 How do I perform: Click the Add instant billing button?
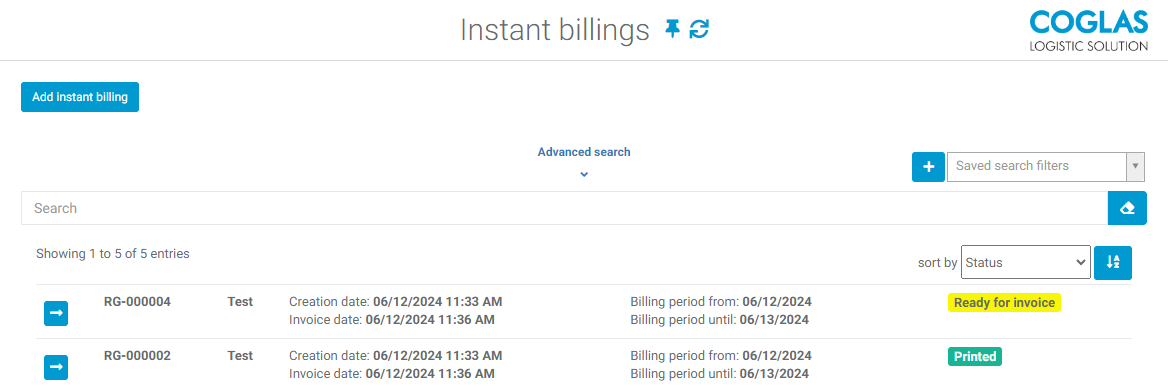[x=80, y=97]
